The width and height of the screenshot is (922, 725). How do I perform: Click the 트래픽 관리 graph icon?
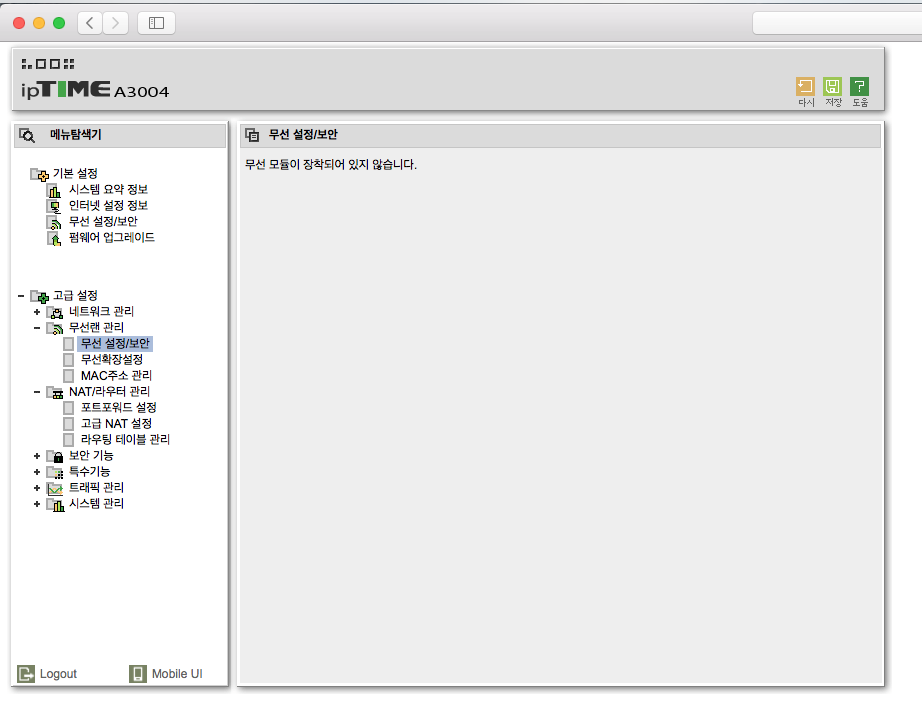pyautogui.click(x=55, y=489)
